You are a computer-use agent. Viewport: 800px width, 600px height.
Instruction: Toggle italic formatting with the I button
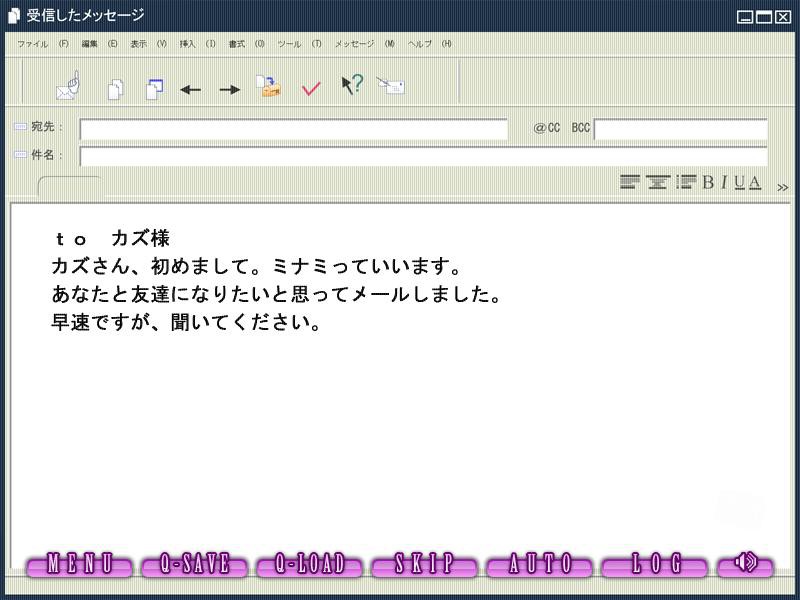tap(724, 182)
